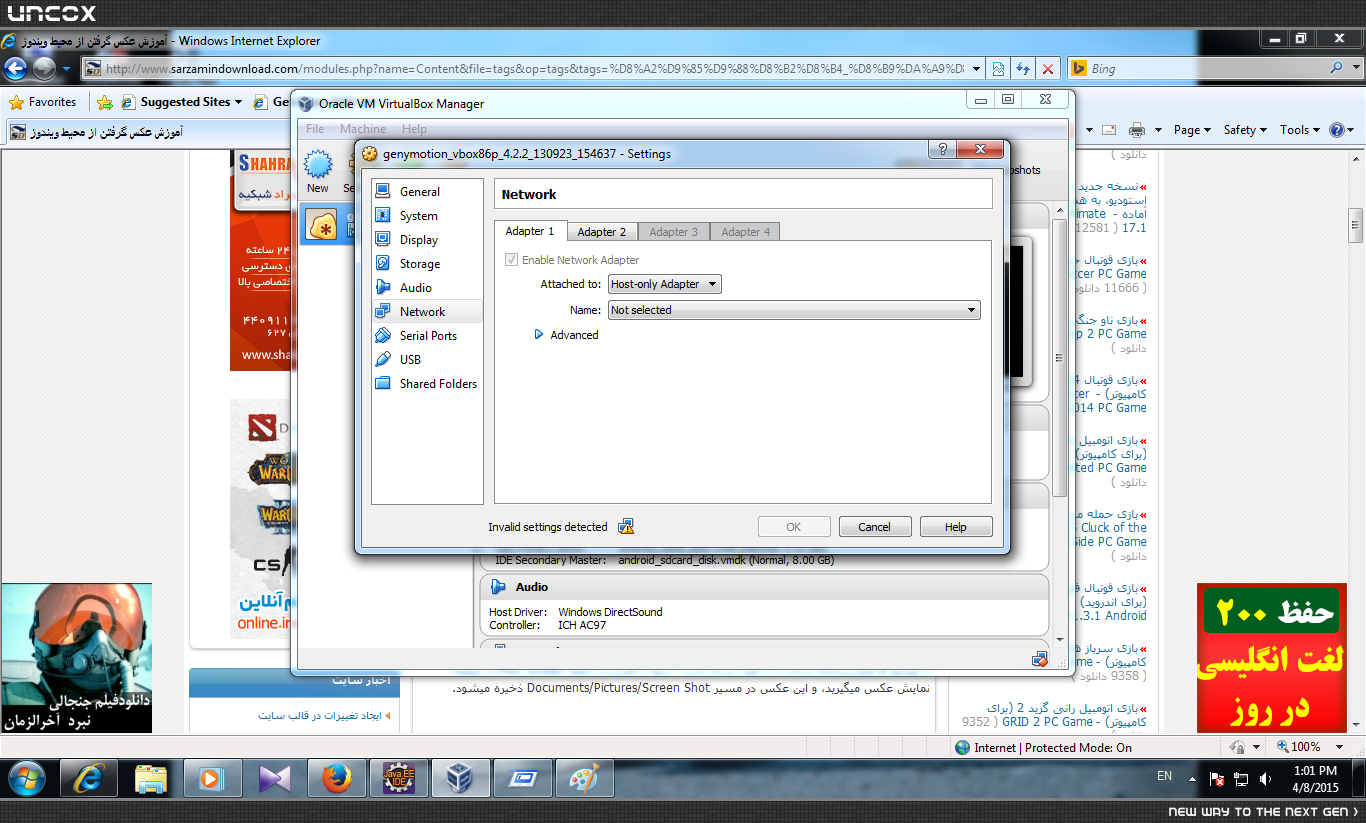The height and width of the screenshot is (823, 1366).
Task: Switch to the Adapter 3 tab
Action: pos(674,232)
